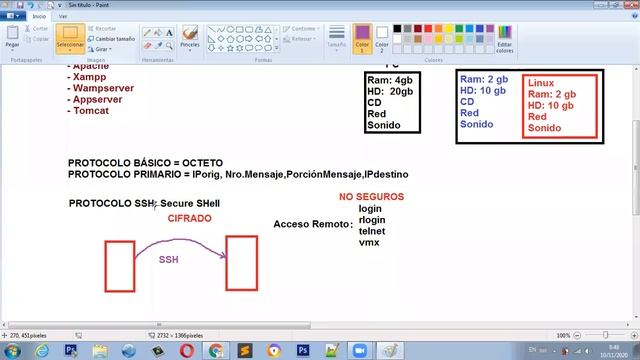
Task: Pick the Up arrow shape
Action: [x=268, y=39]
